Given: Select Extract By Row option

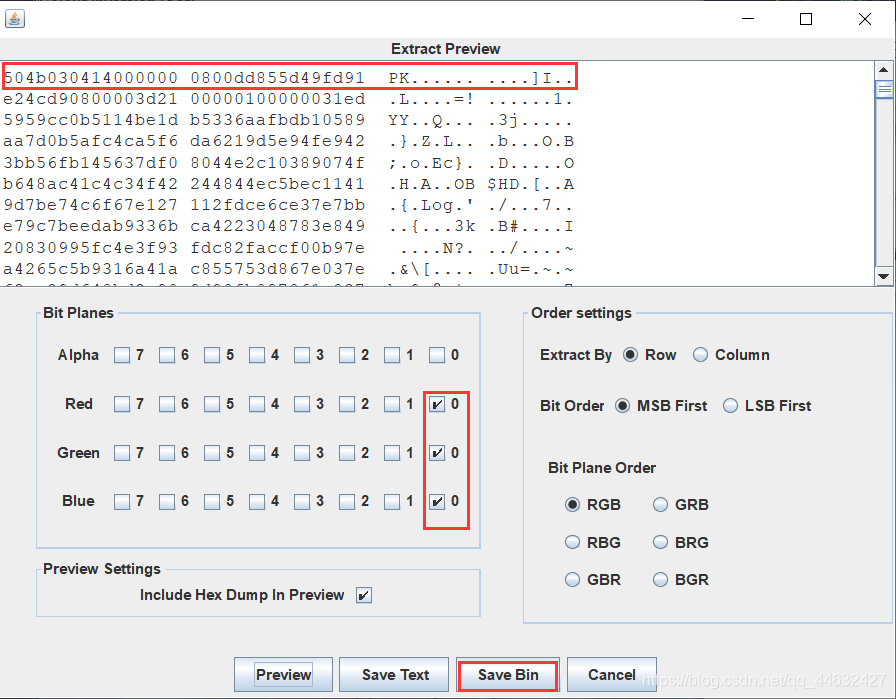Looking at the screenshot, I should point(630,355).
